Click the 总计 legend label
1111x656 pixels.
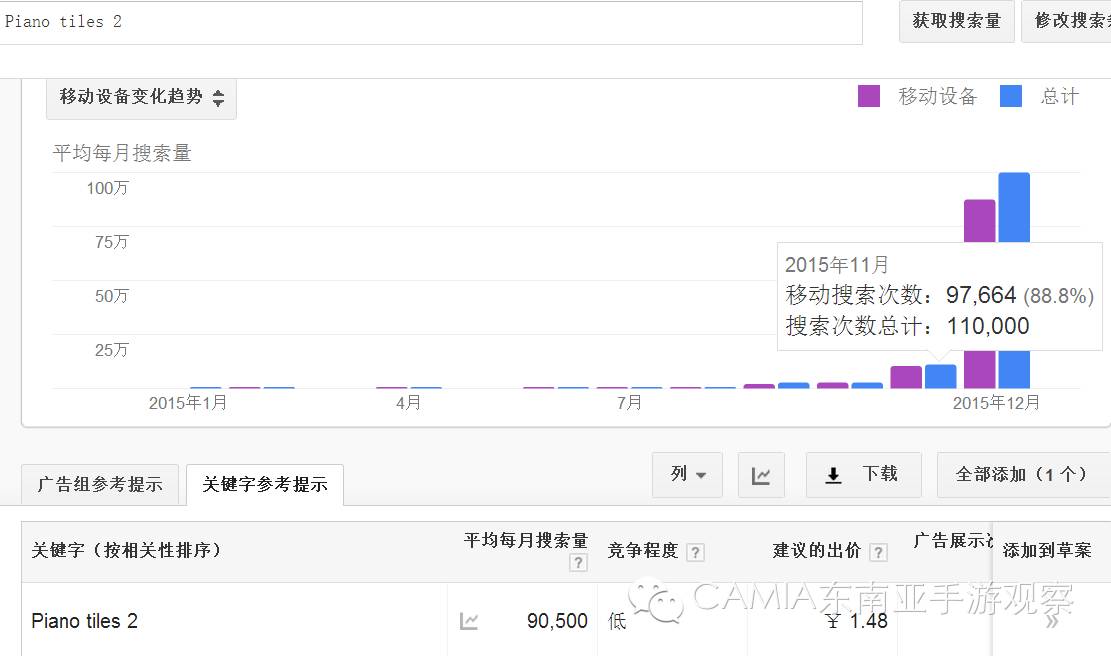(1059, 96)
